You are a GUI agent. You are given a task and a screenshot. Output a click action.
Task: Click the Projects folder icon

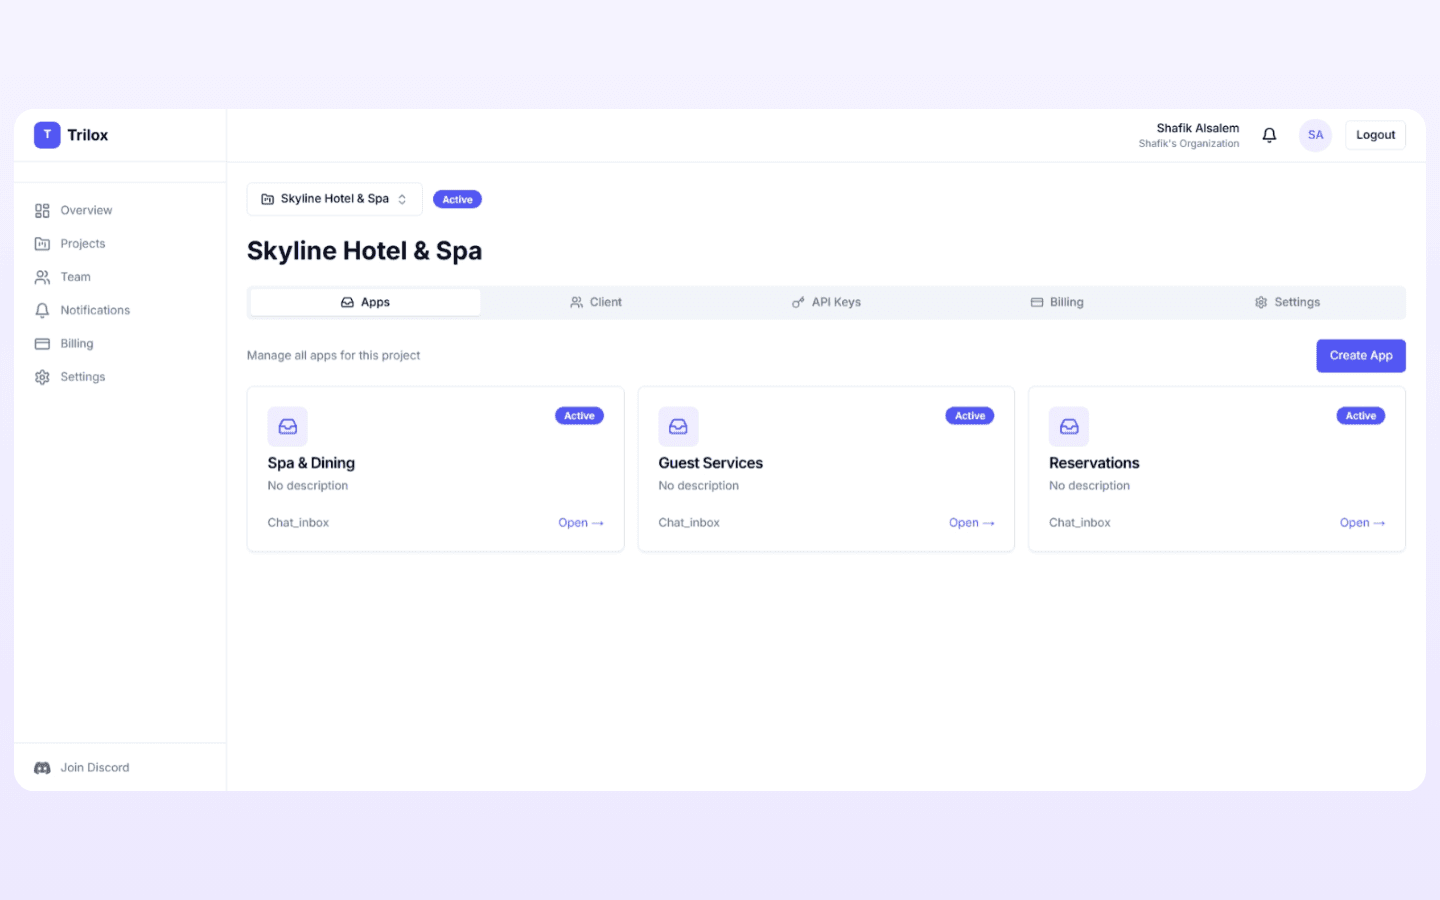tap(42, 243)
